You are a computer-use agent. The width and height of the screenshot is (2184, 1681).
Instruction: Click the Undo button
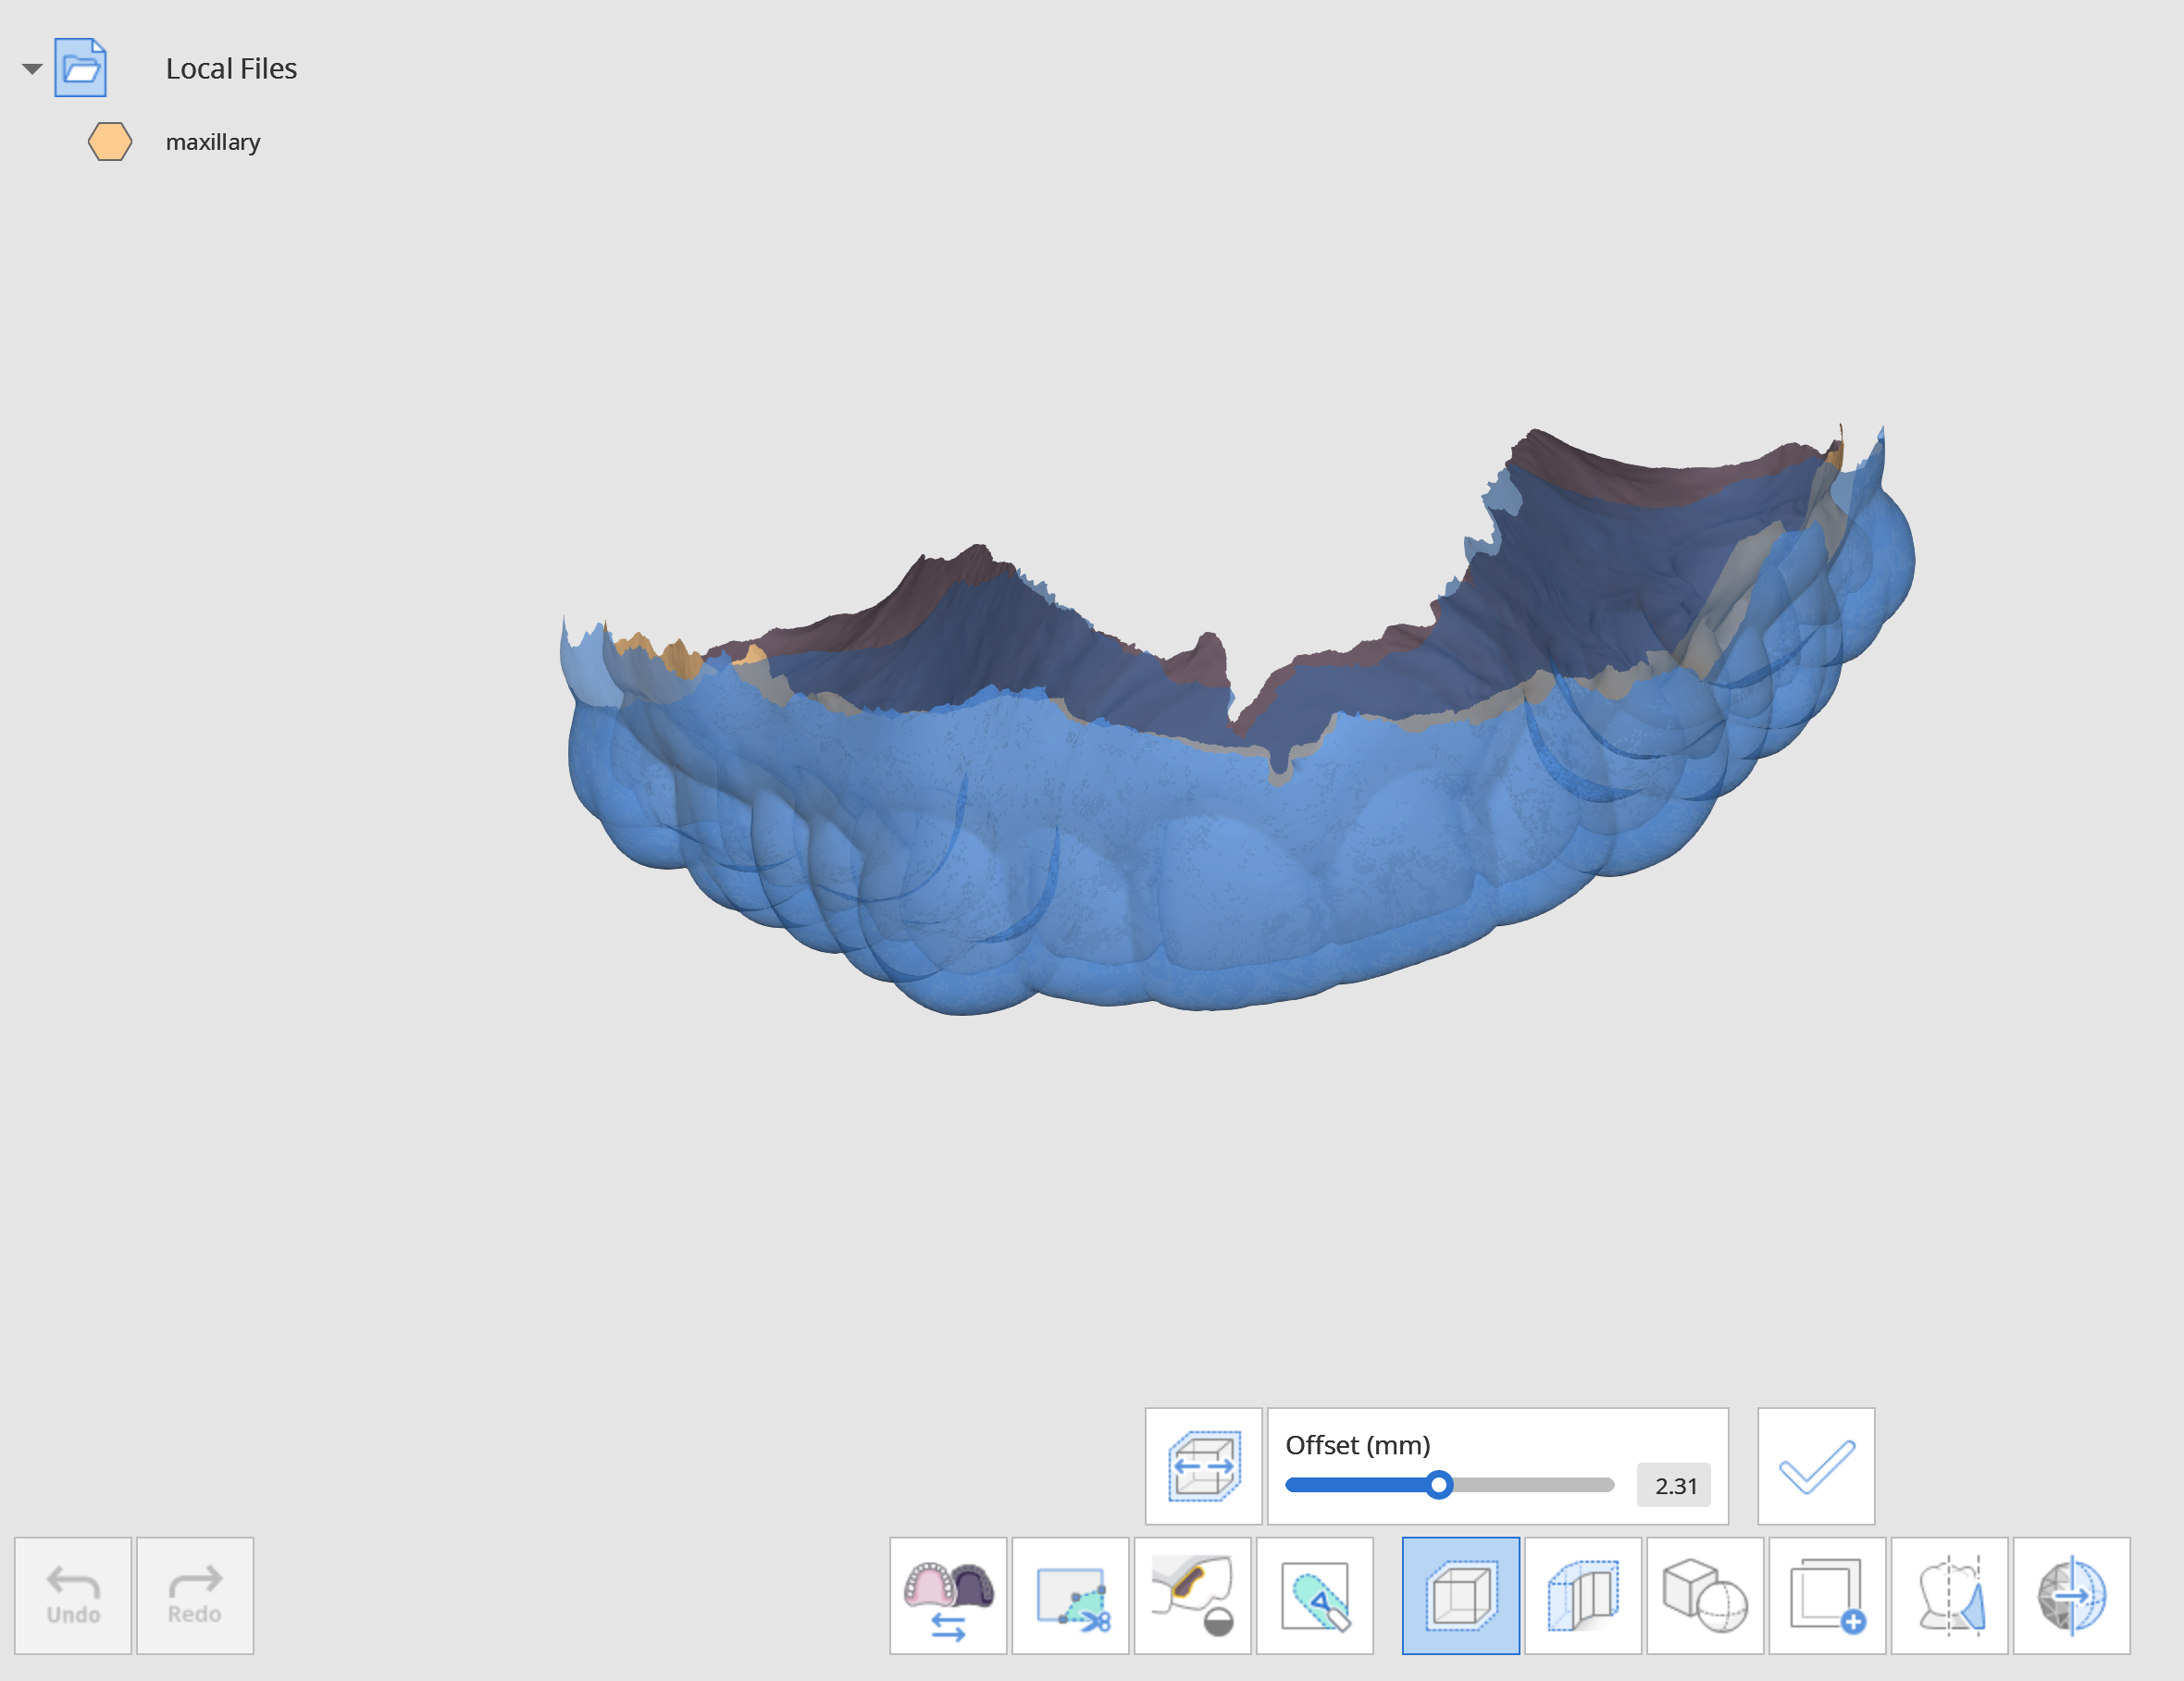[73, 1595]
